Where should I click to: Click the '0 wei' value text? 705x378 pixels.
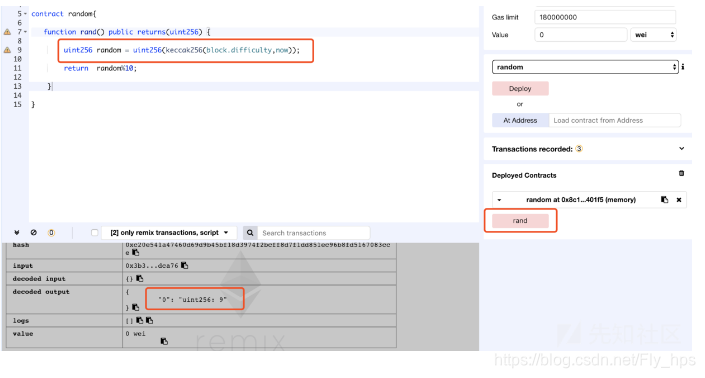coord(135,334)
